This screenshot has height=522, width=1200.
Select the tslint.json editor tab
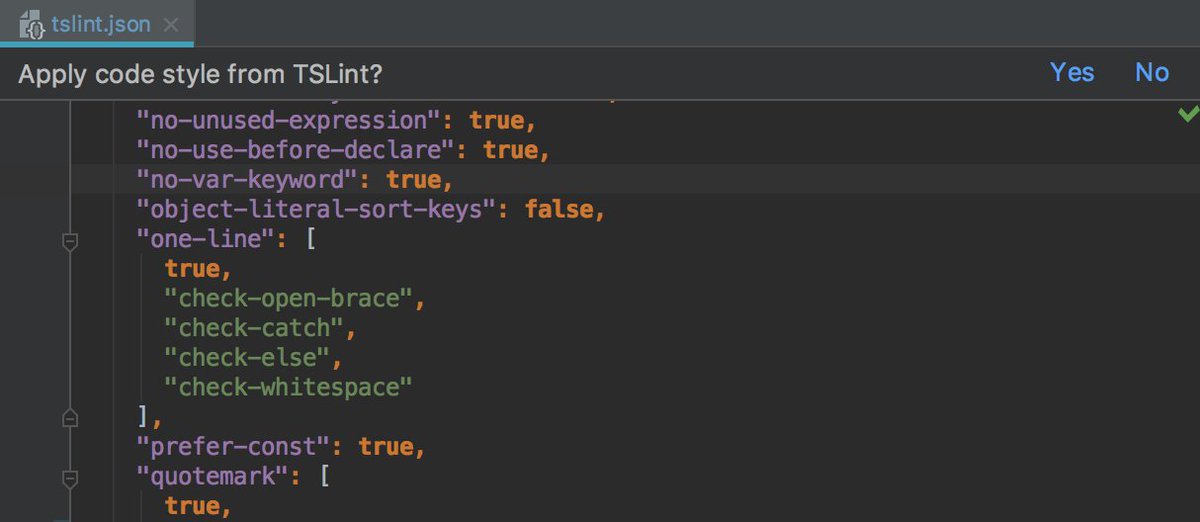pyautogui.click(x=97, y=23)
